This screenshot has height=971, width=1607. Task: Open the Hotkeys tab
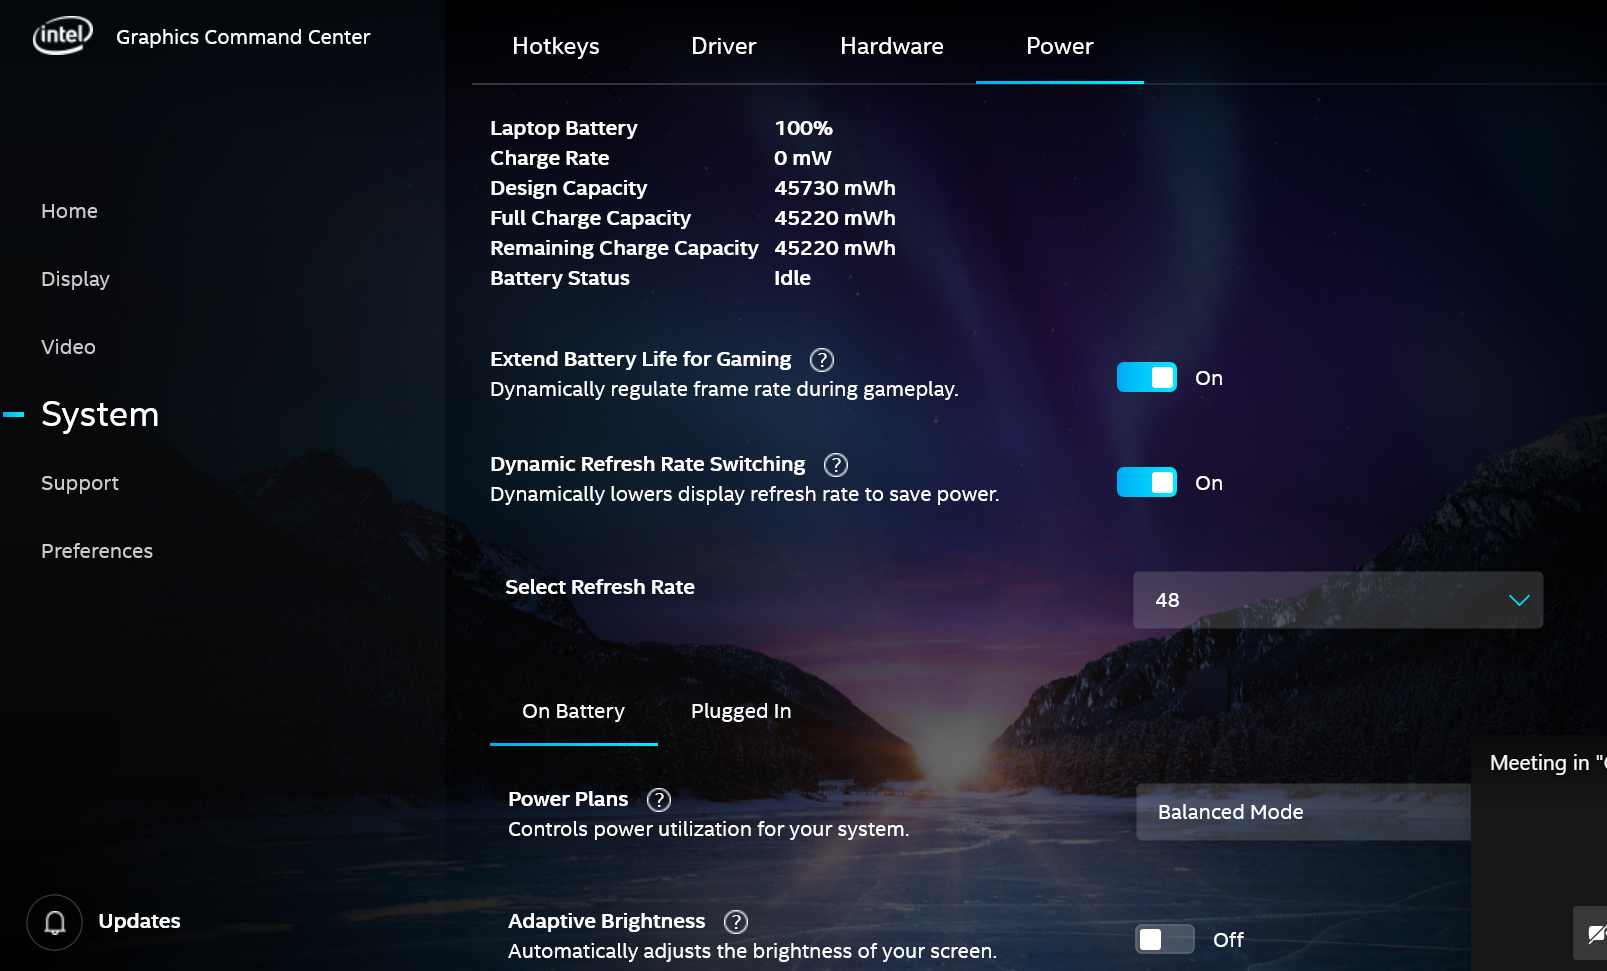tap(555, 46)
